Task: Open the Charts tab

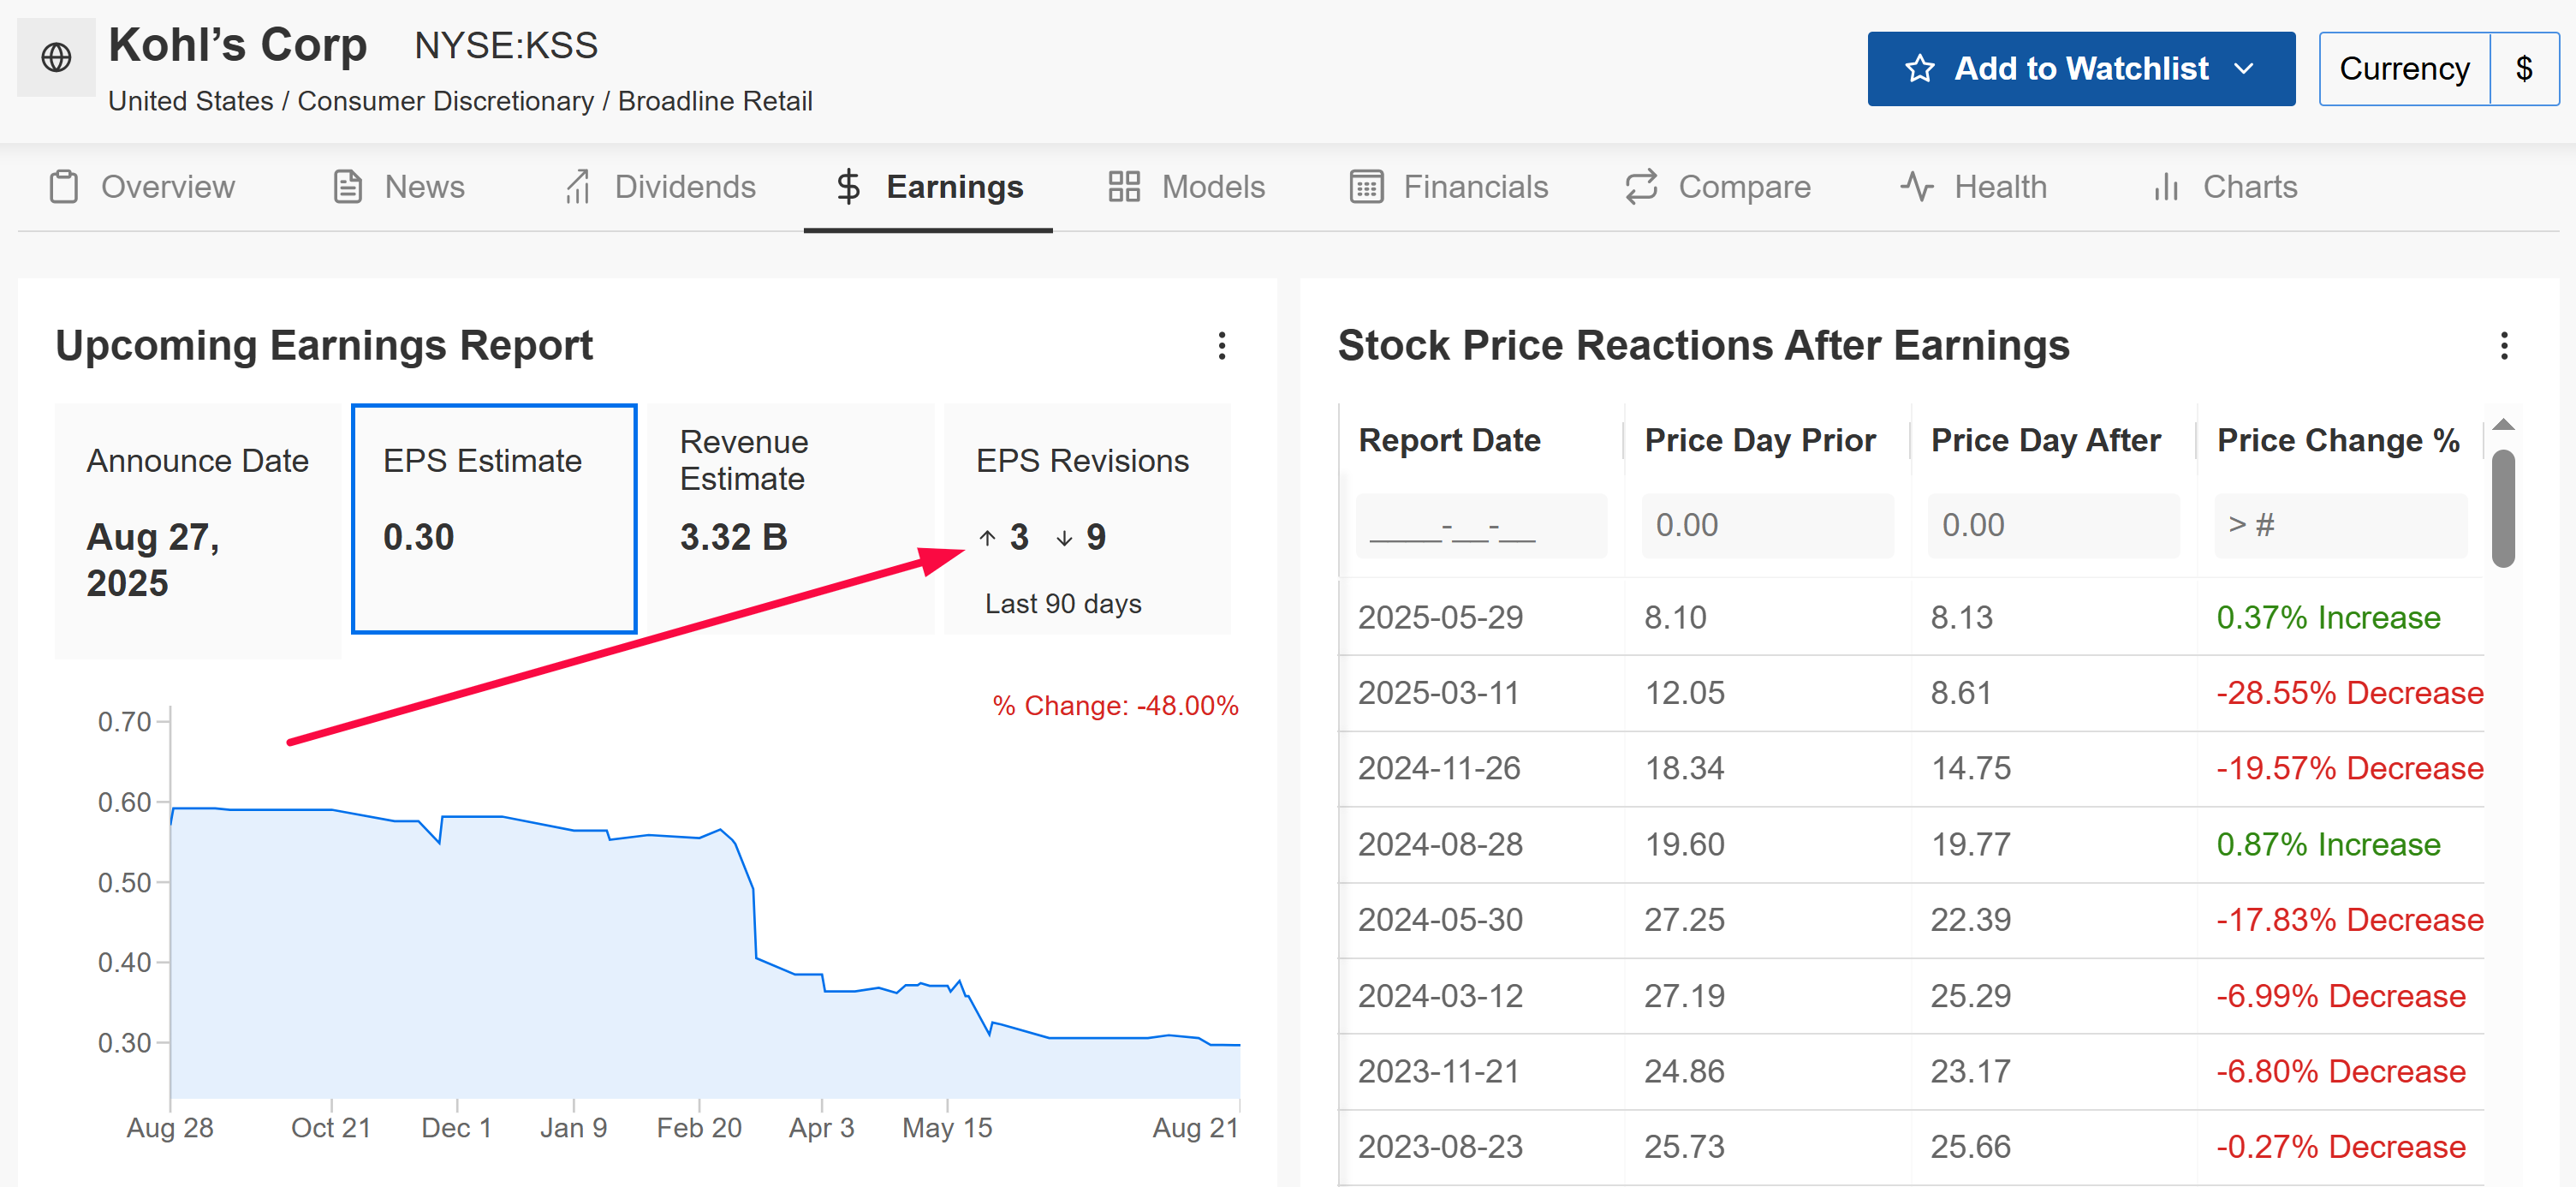Action: [2225, 187]
